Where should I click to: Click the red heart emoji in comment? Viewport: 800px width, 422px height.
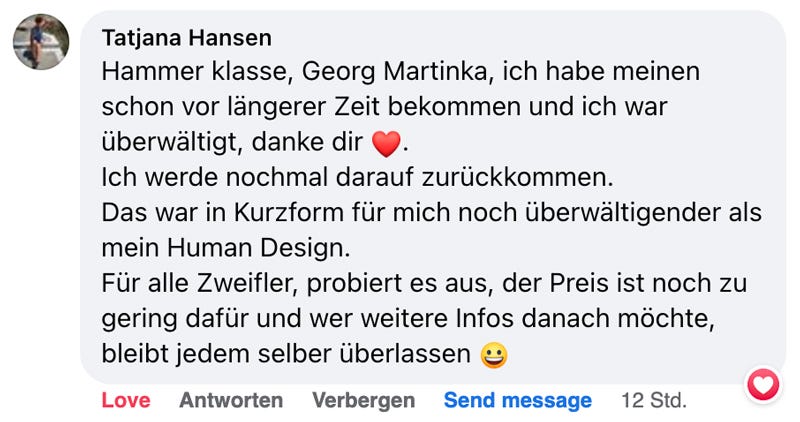385,145
